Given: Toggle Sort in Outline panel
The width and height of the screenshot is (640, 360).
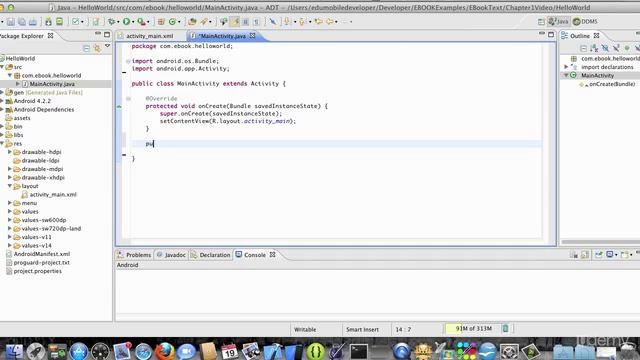Looking at the screenshot, I should pos(594,49).
